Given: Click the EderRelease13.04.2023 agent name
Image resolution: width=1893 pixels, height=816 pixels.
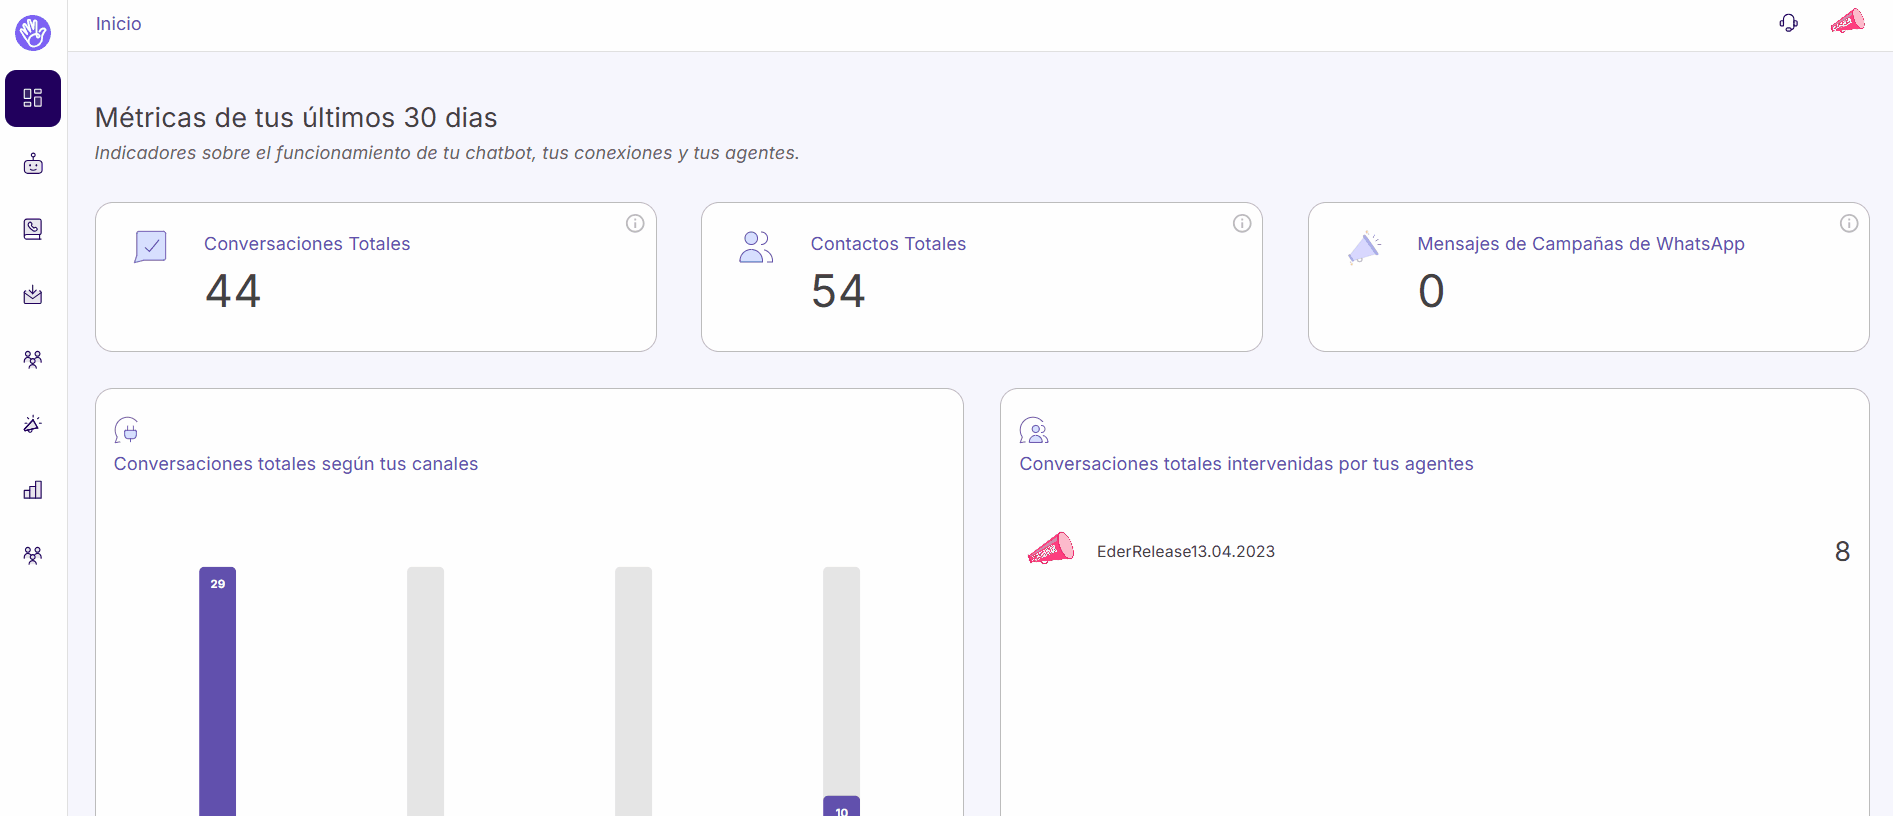Looking at the screenshot, I should tap(1186, 551).
